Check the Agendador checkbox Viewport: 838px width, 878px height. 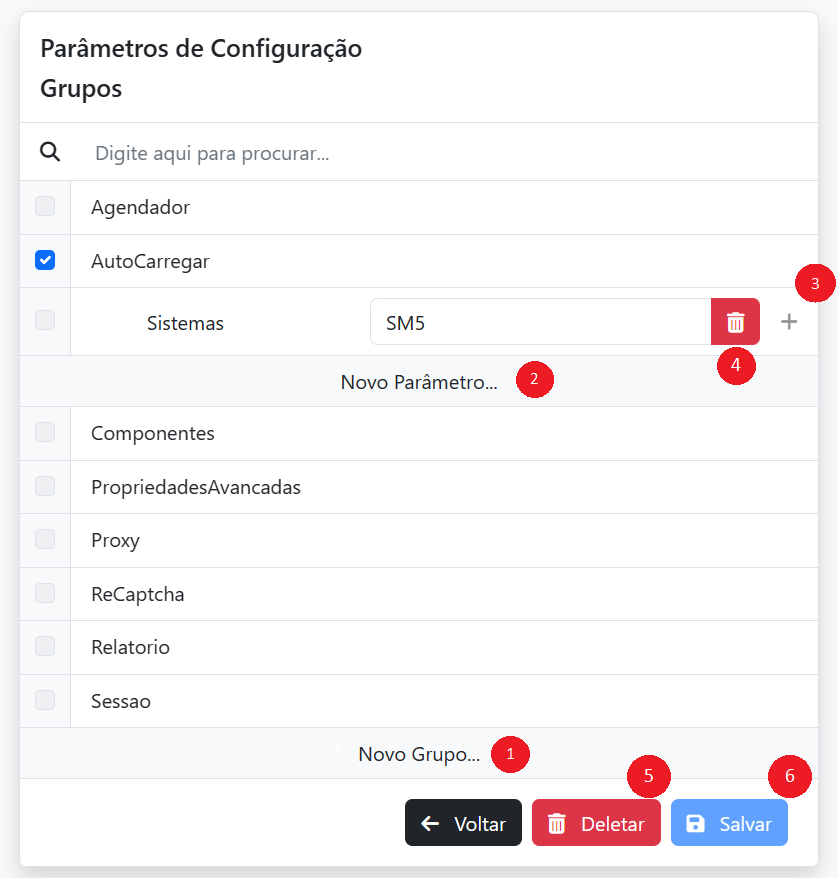tap(45, 207)
